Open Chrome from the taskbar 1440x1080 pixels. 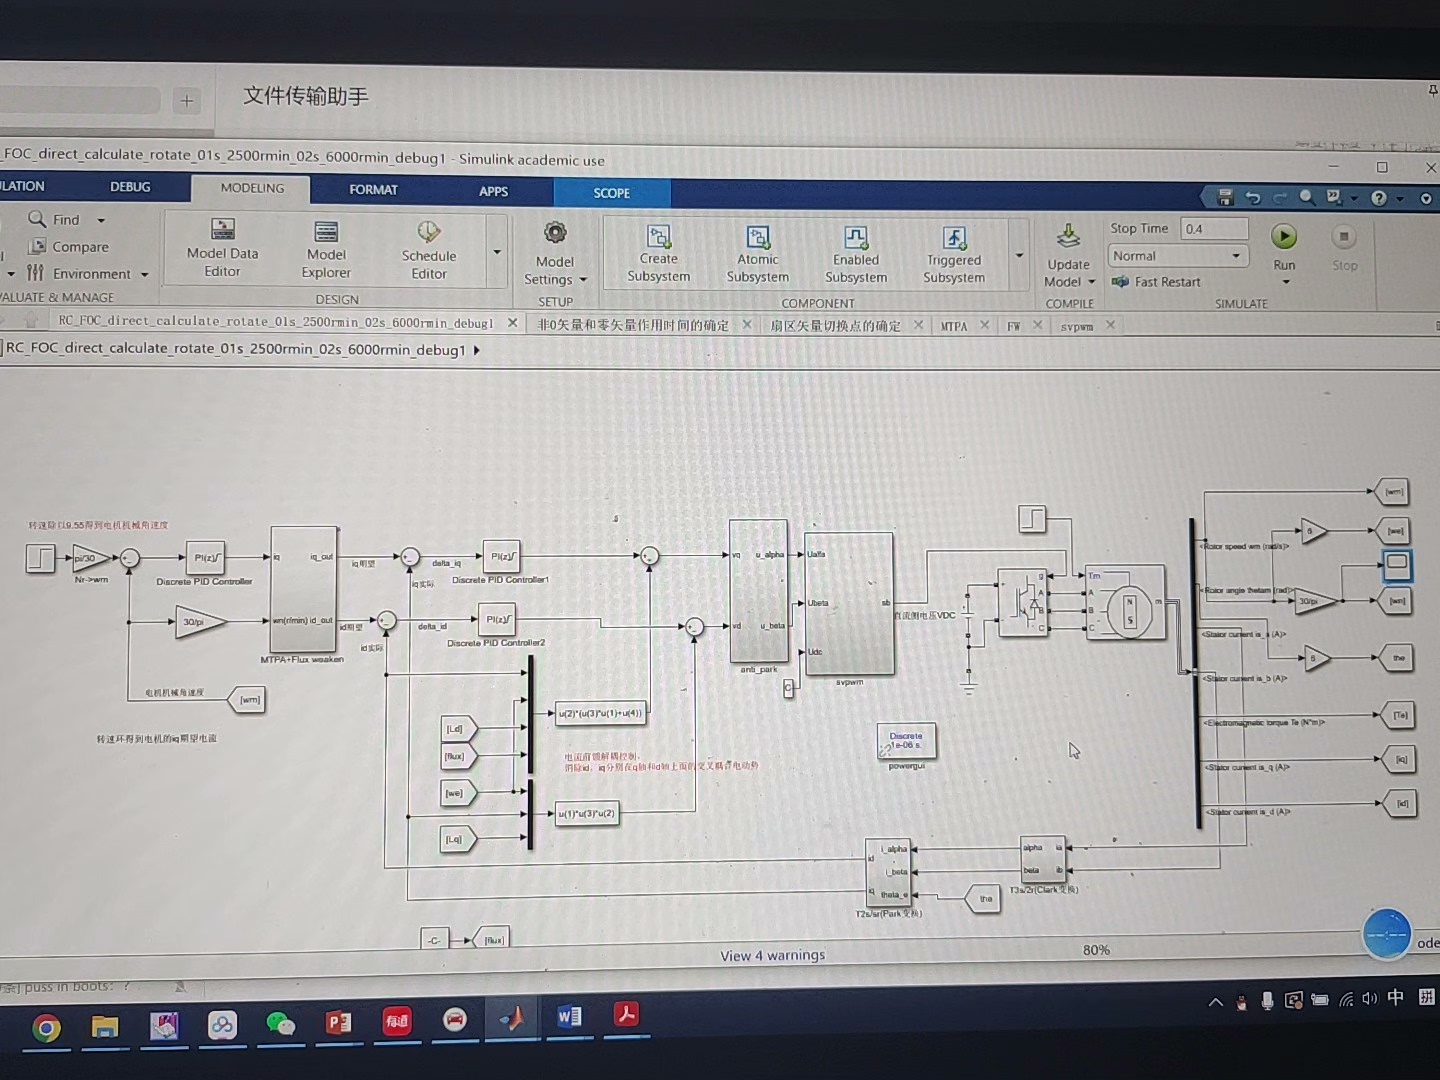coord(45,1028)
